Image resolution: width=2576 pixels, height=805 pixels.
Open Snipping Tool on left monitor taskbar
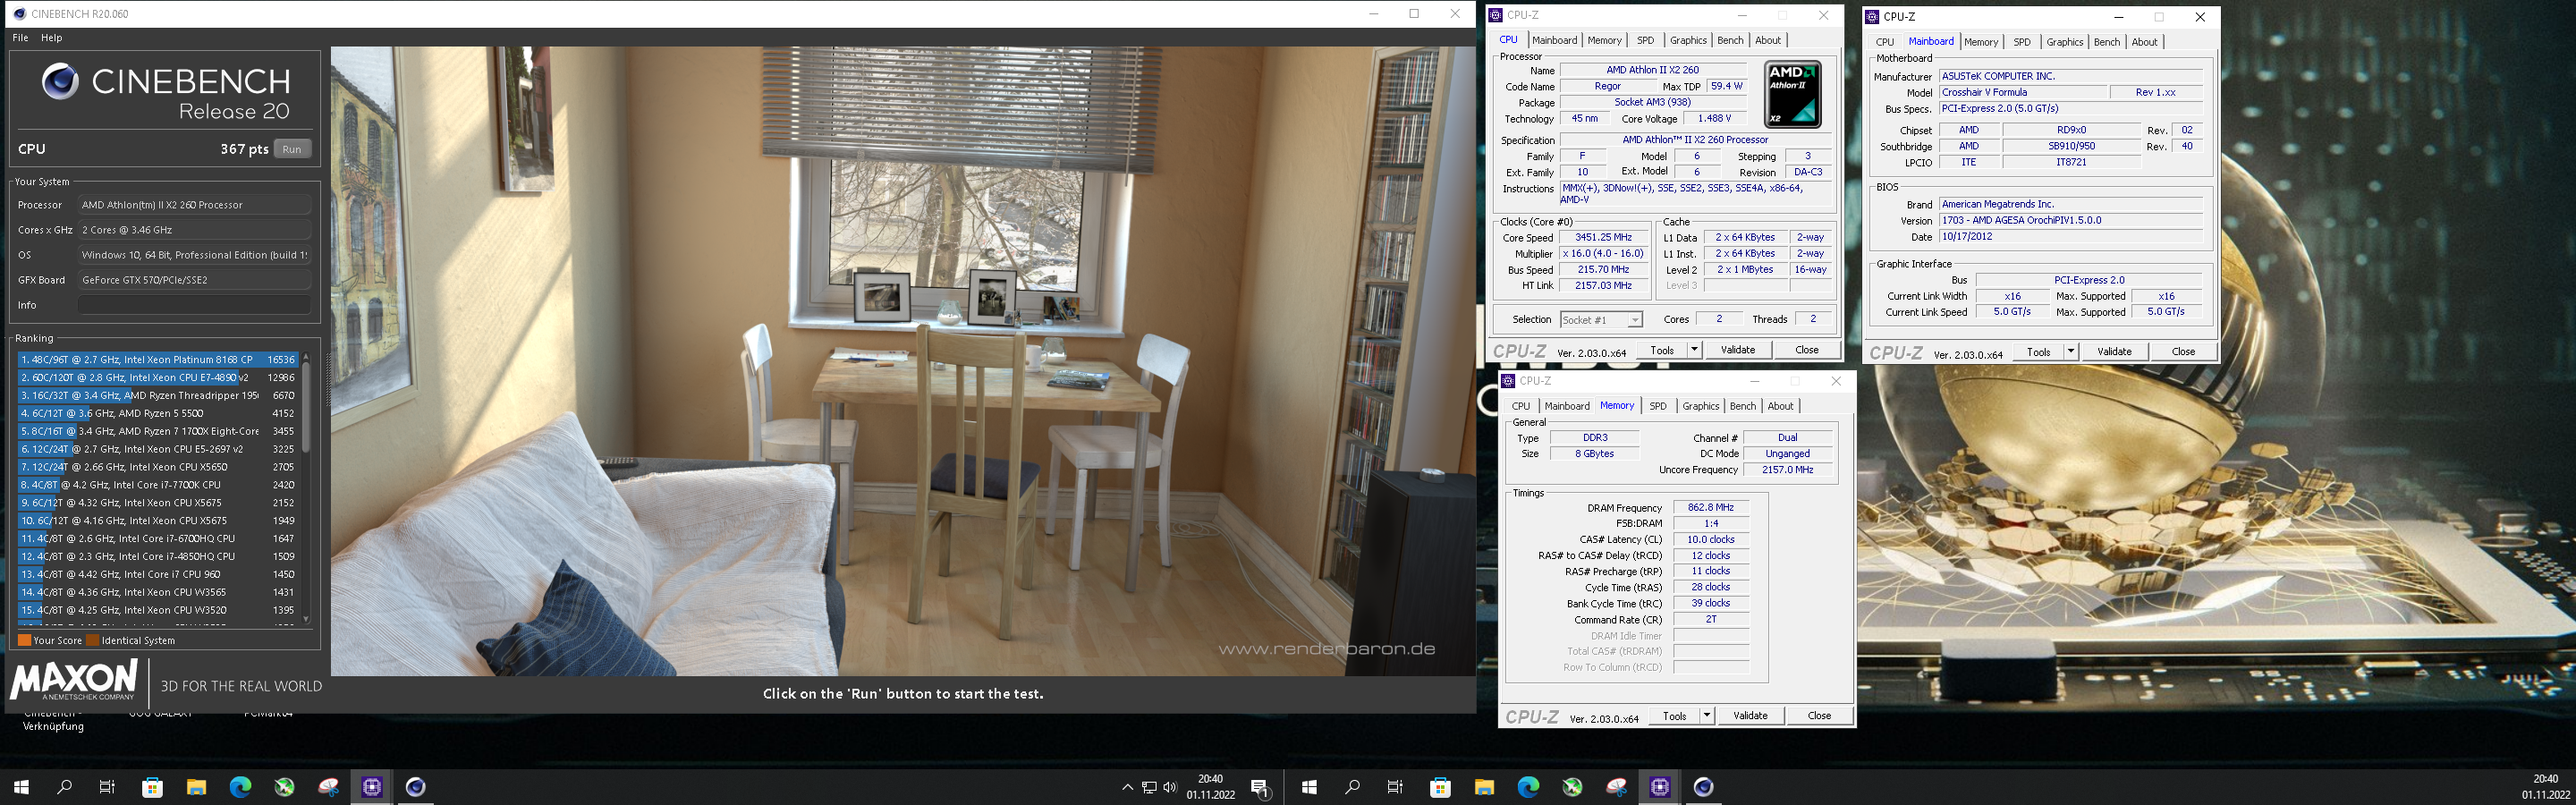click(328, 787)
